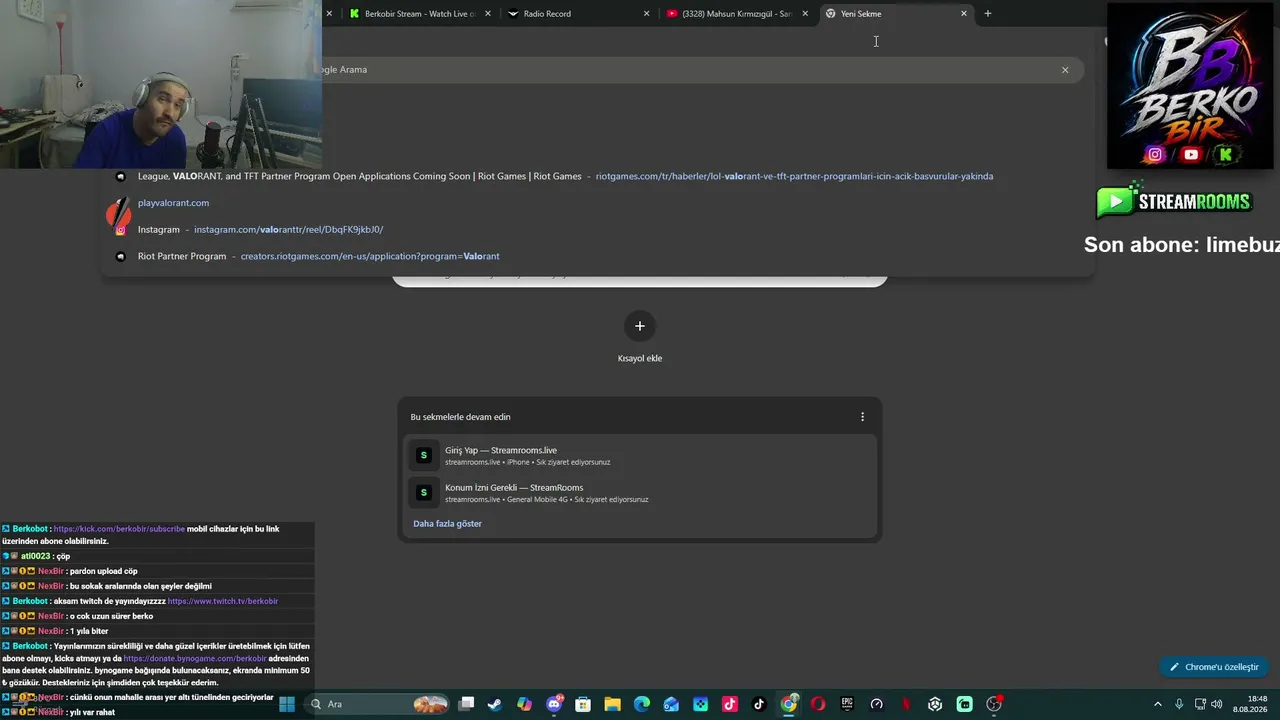1280x720 pixels.
Task: Close the Yeni Sekme tab
Action: tap(964, 14)
